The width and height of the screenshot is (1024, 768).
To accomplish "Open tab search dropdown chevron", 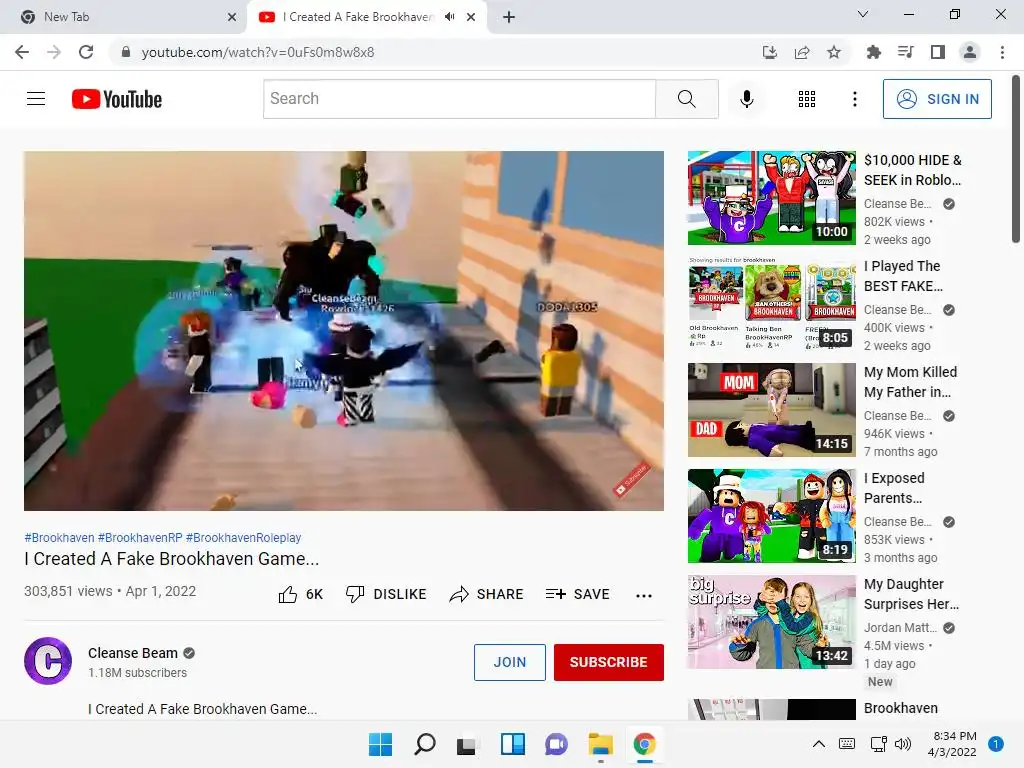I will click(863, 14).
